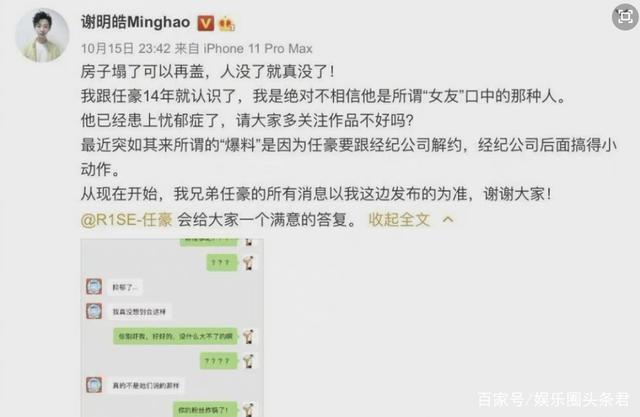Image resolution: width=640 pixels, height=417 pixels.
Task: Click the crown membership badge beside the username
Action: pos(227,24)
